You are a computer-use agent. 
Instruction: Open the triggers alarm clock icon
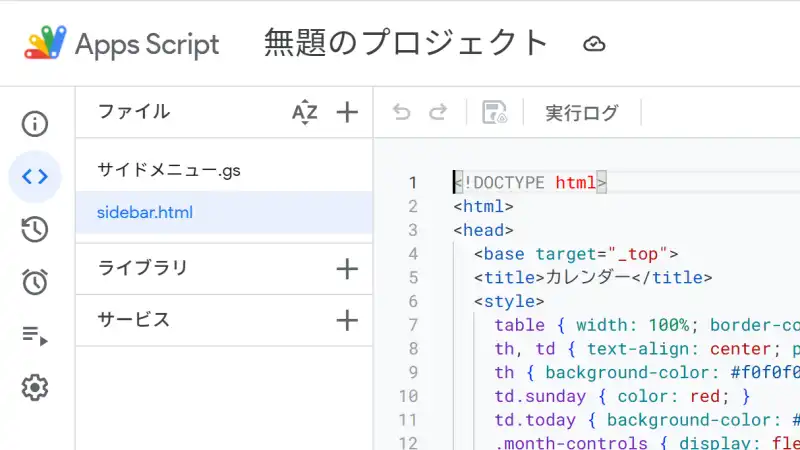35,282
